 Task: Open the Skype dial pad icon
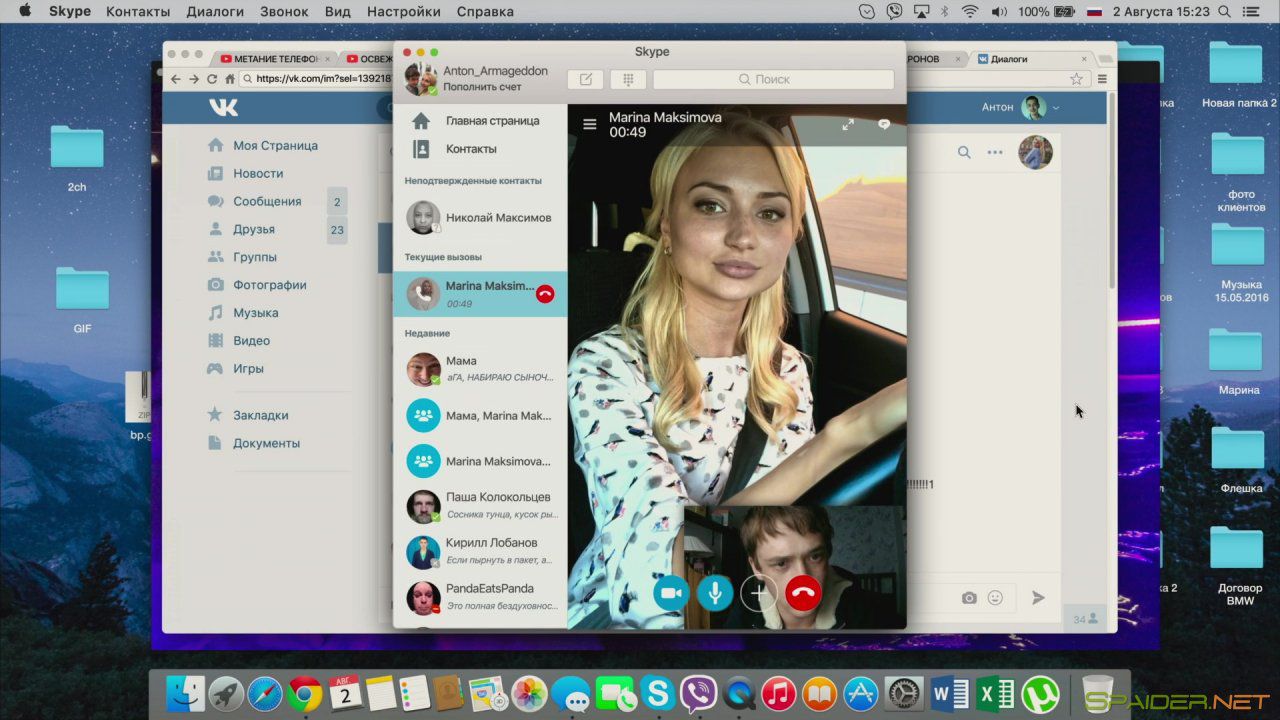coord(628,79)
